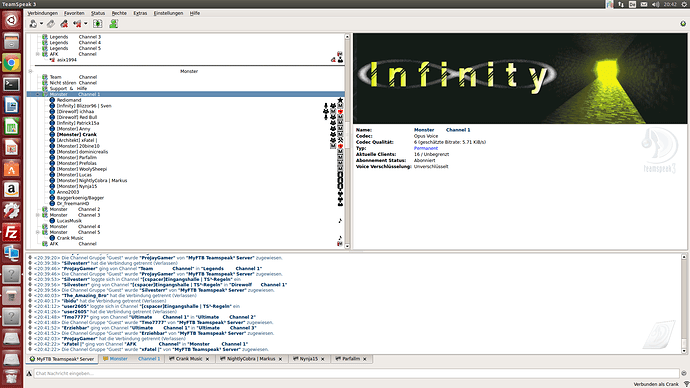Open Google Chrome from the dock
Image resolution: width=690 pixels, height=388 pixels.
pos(11,63)
